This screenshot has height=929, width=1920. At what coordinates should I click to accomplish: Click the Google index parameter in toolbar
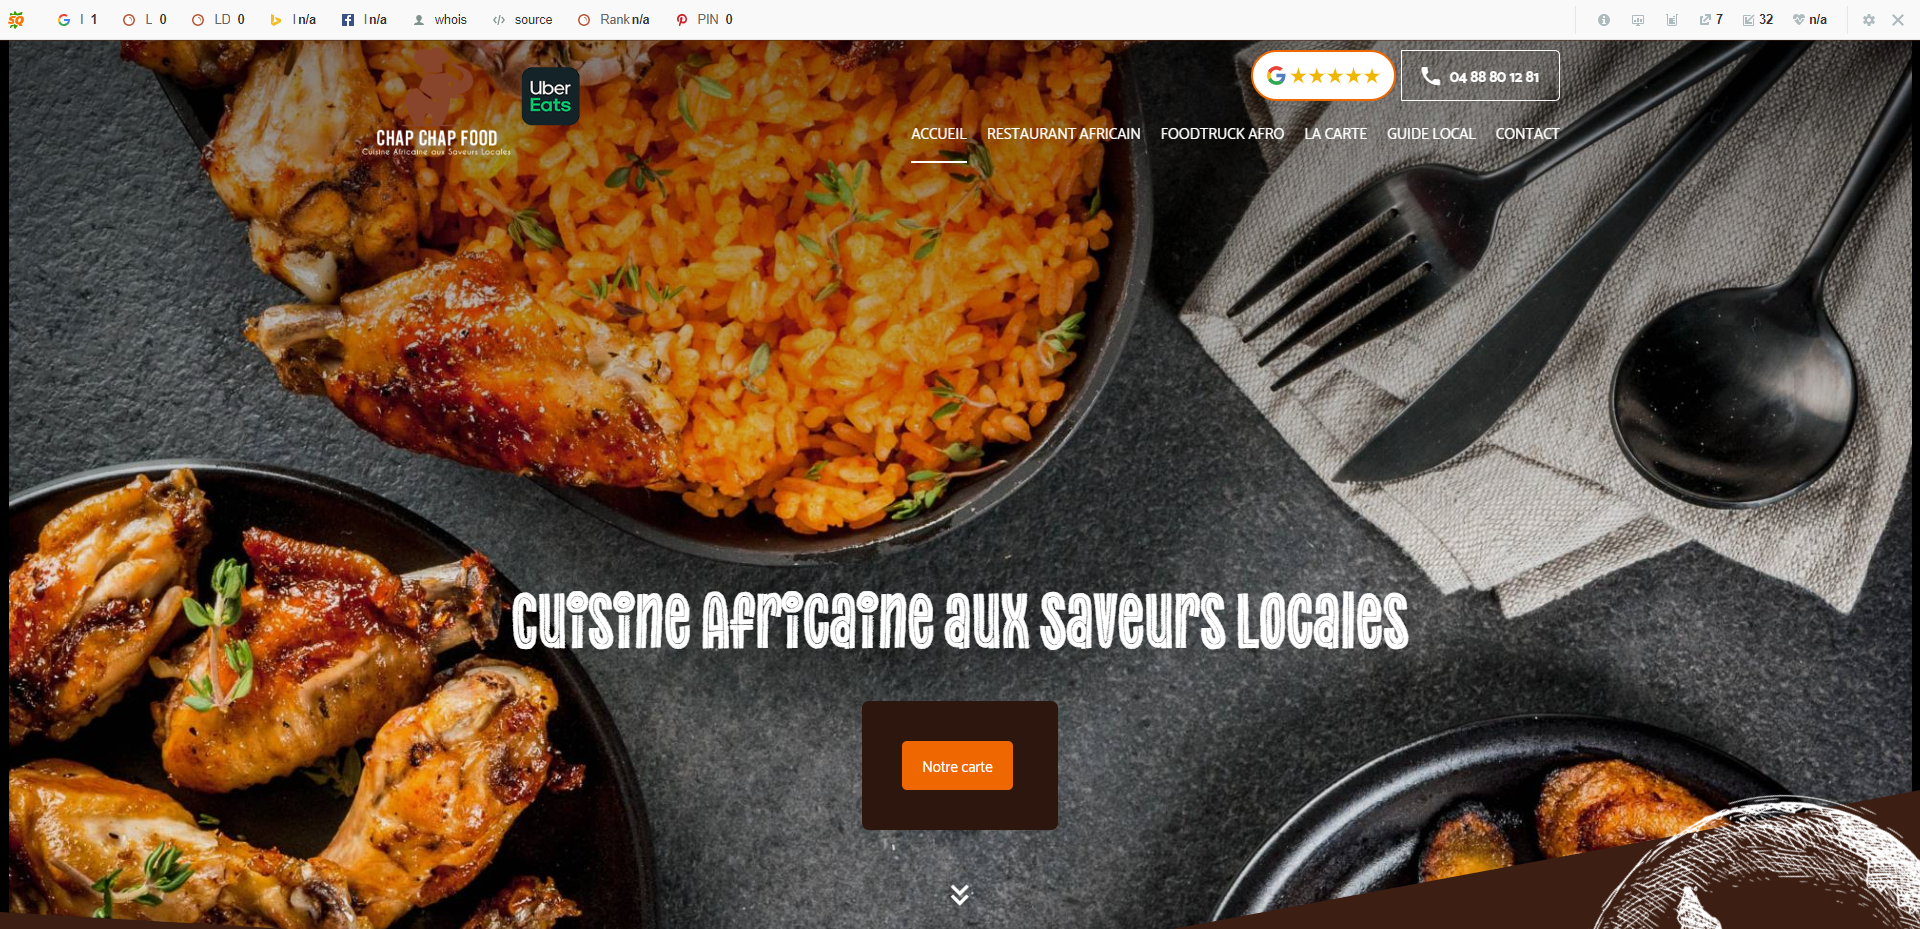click(78, 20)
